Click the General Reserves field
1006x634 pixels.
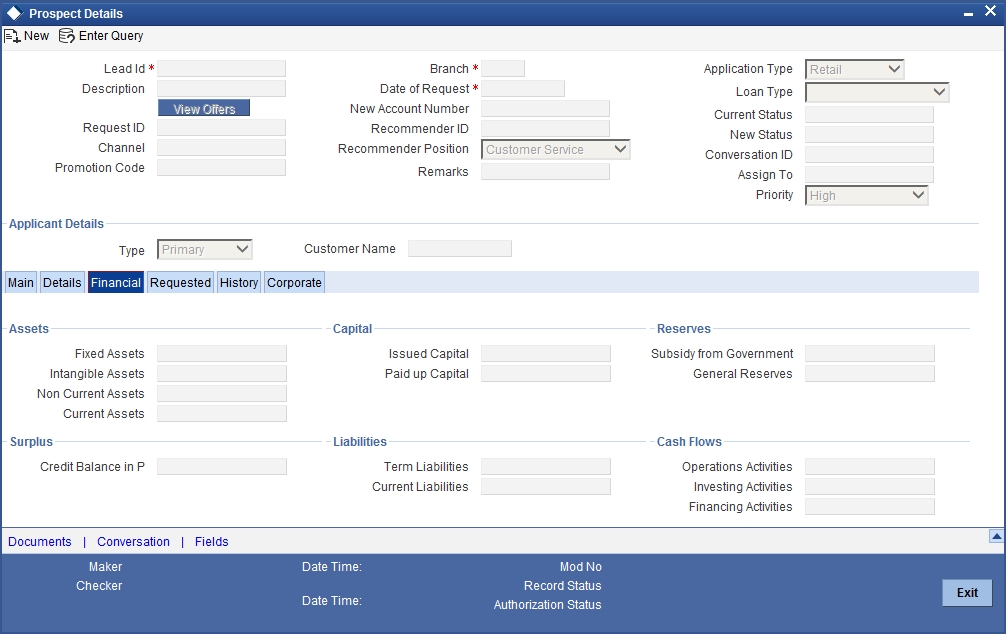tap(870, 373)
